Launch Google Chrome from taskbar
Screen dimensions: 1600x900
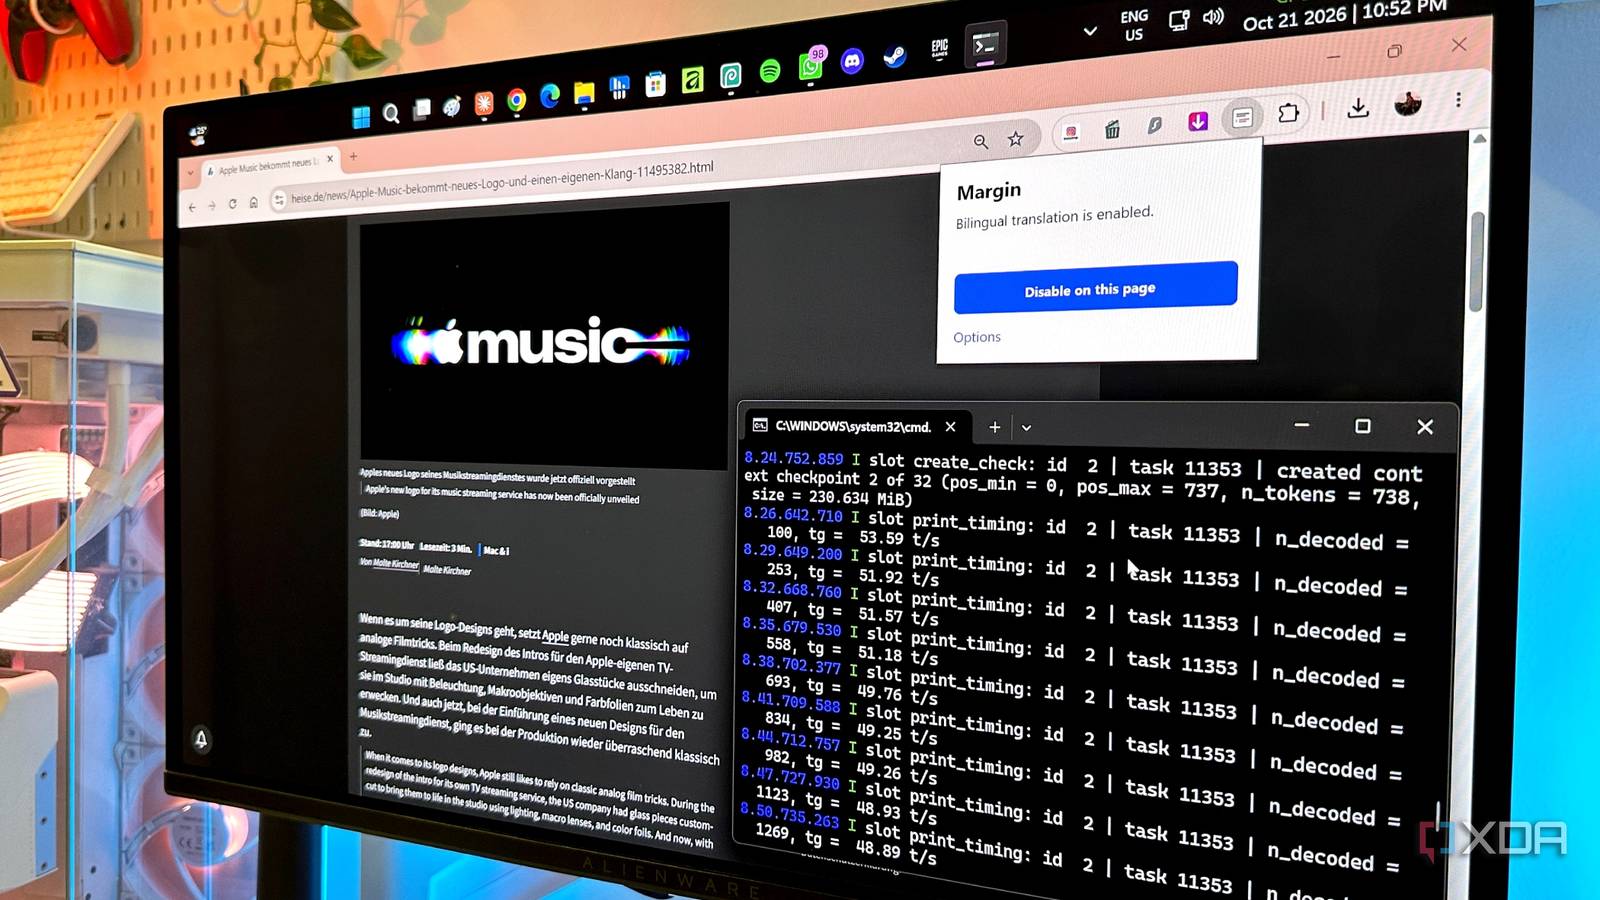516,100
